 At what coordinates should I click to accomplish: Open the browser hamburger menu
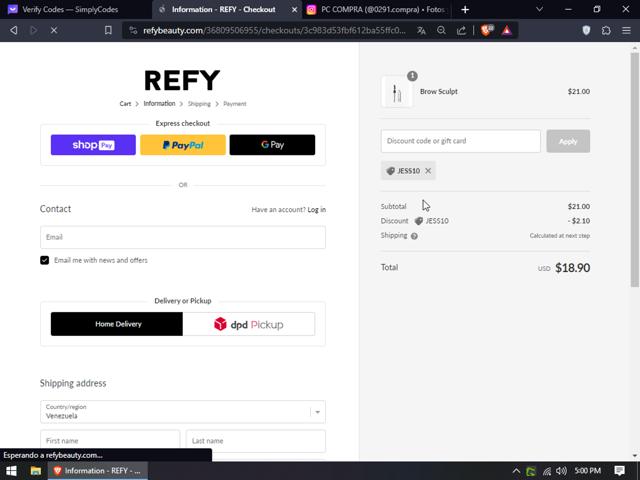pyautogui.click(x=626, y=30)
